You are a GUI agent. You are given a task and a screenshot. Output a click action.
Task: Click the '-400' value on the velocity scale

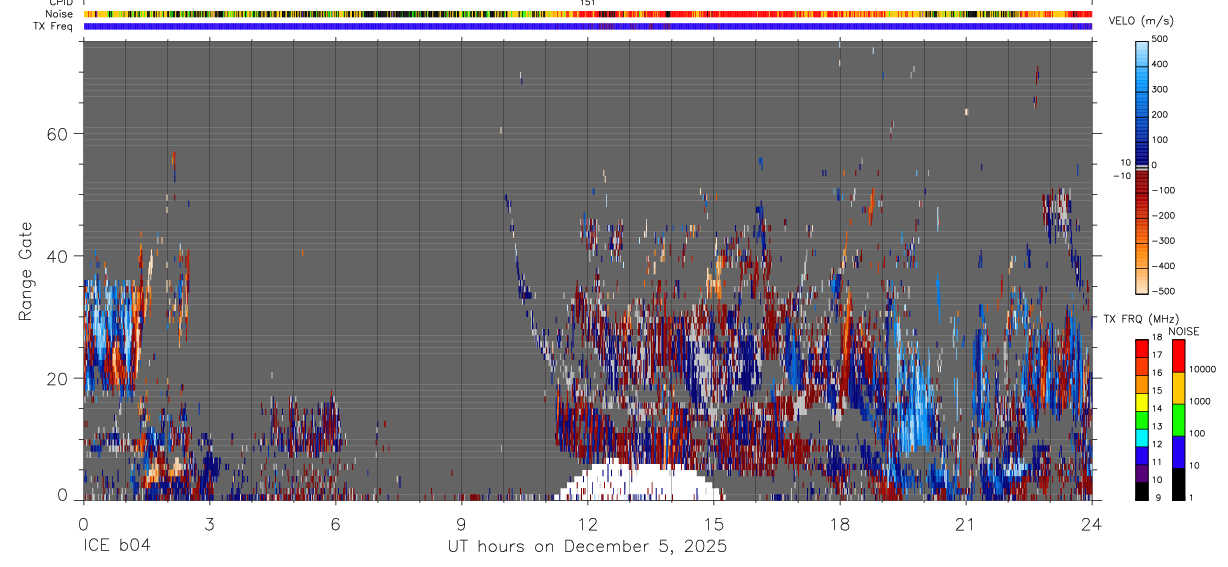coord(1163,266)
